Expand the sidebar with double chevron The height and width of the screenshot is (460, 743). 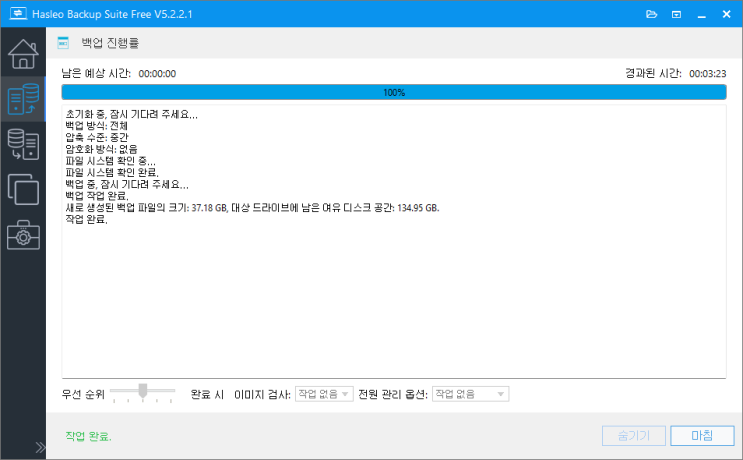[x=40, y=447]
